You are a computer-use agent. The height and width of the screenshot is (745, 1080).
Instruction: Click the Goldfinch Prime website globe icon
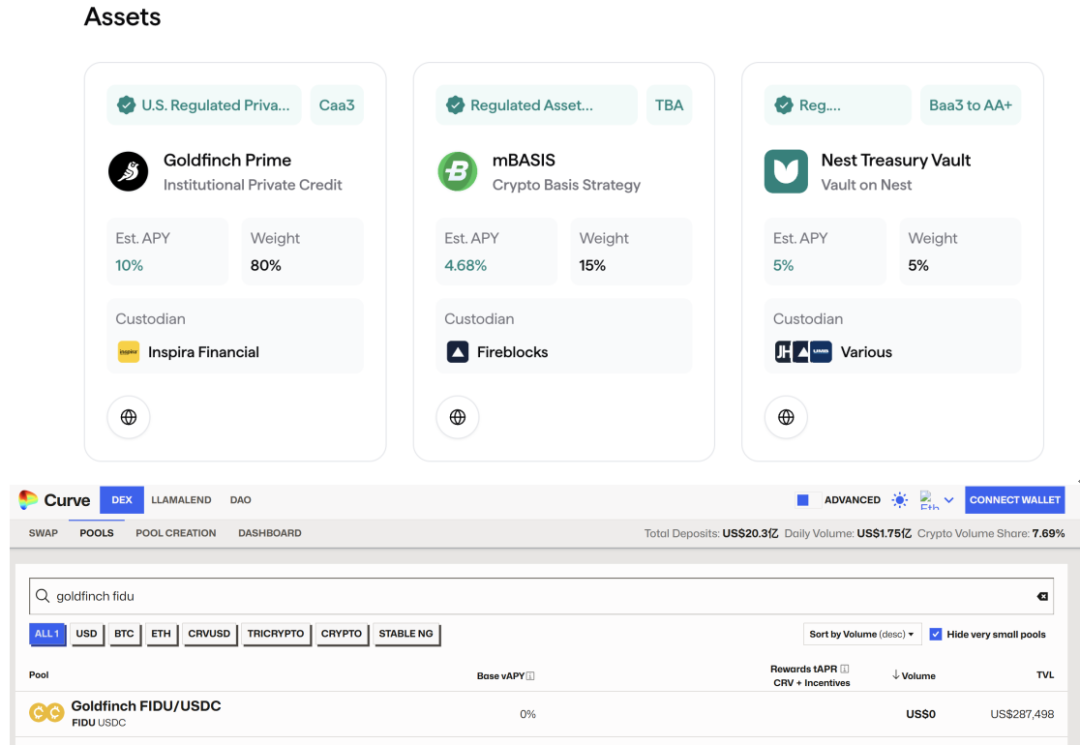pos(128,418)
